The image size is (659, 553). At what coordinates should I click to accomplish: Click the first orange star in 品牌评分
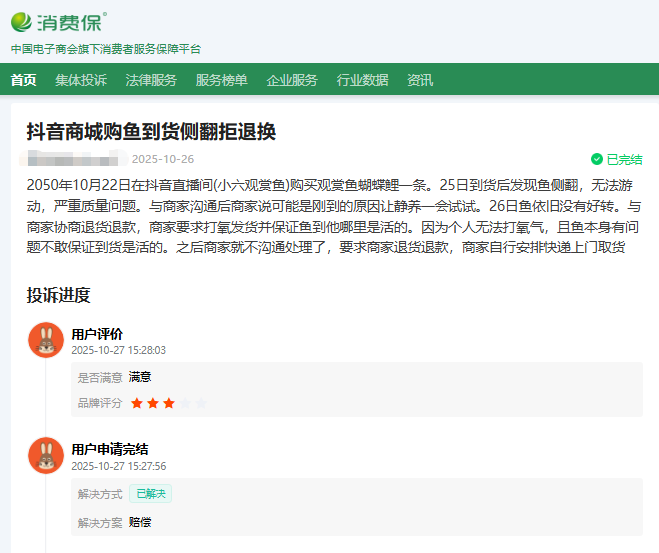137,403
